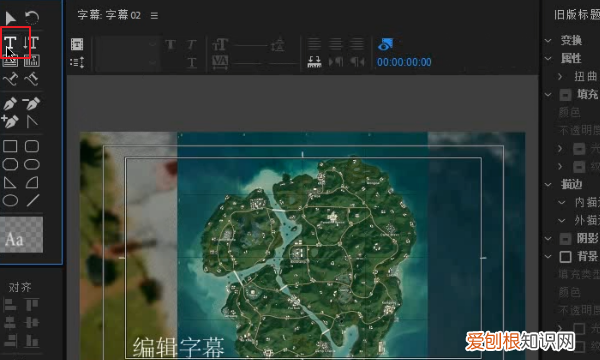Align text right

(357, 44)
